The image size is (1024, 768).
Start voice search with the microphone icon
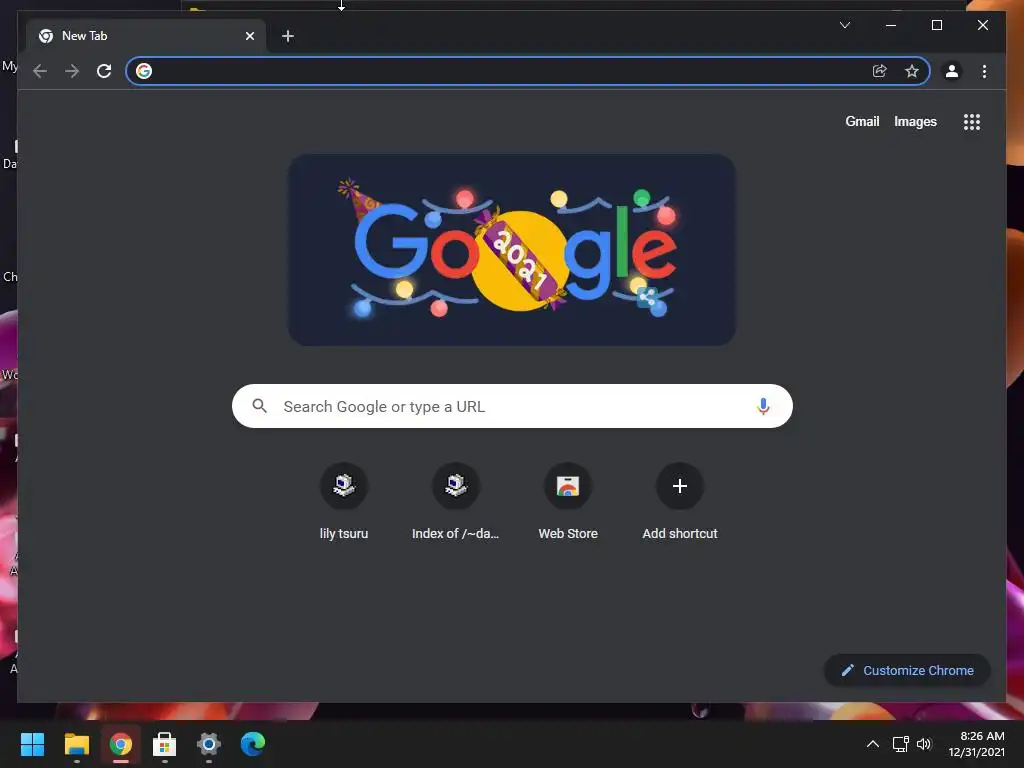pyautogui.click(x=763, y=406)
